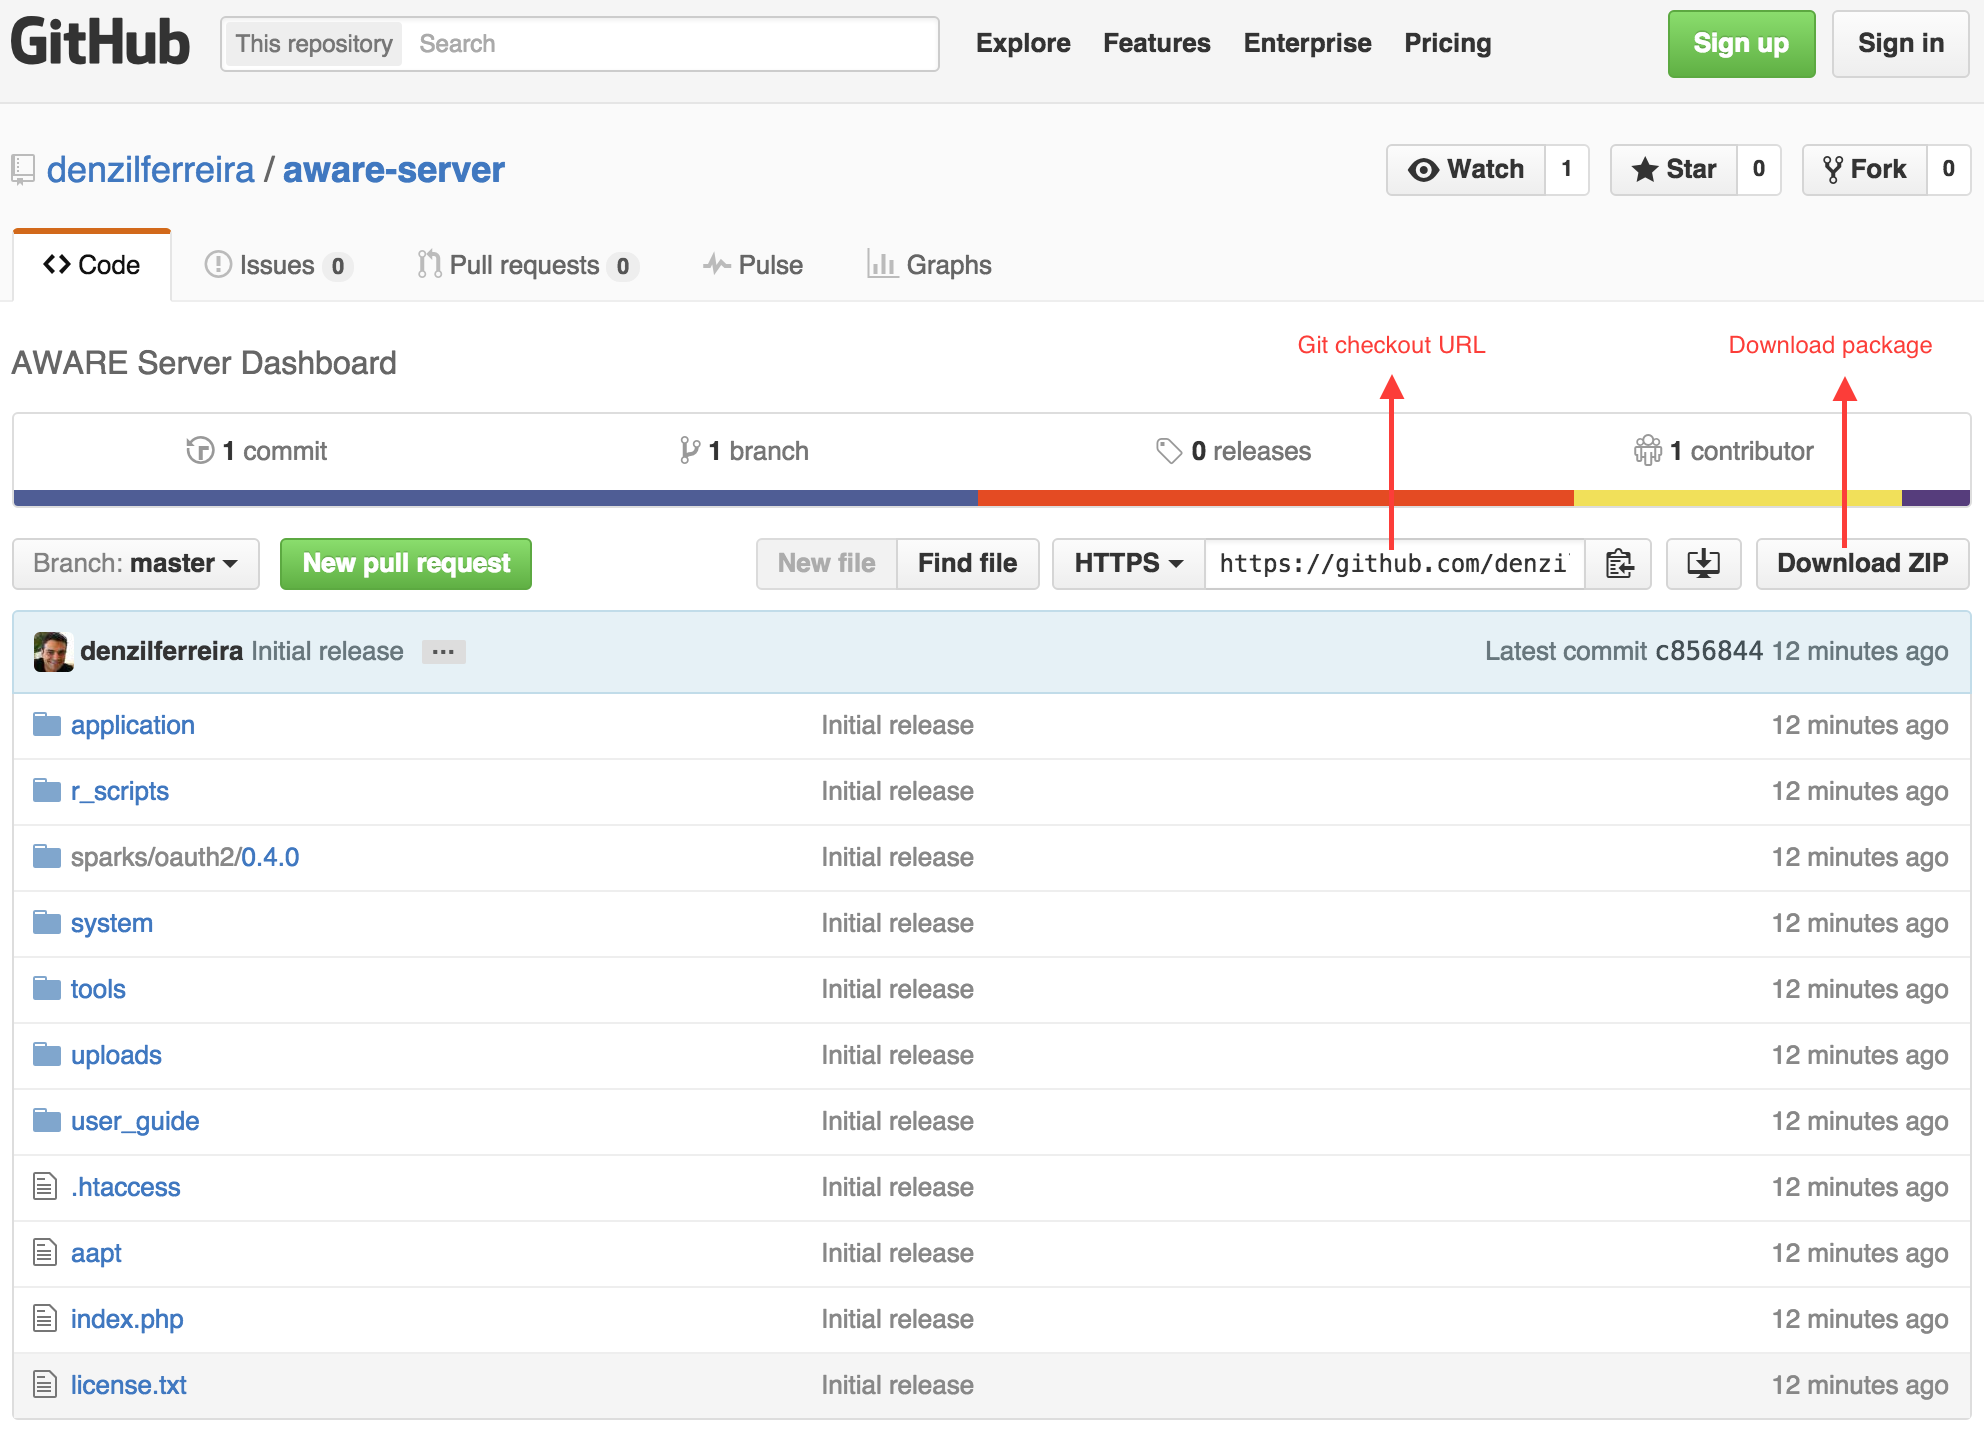This screenshot has height=1436, width=1984.
Task: Click the user_guide folder icon
Action: pos(46,1120)
